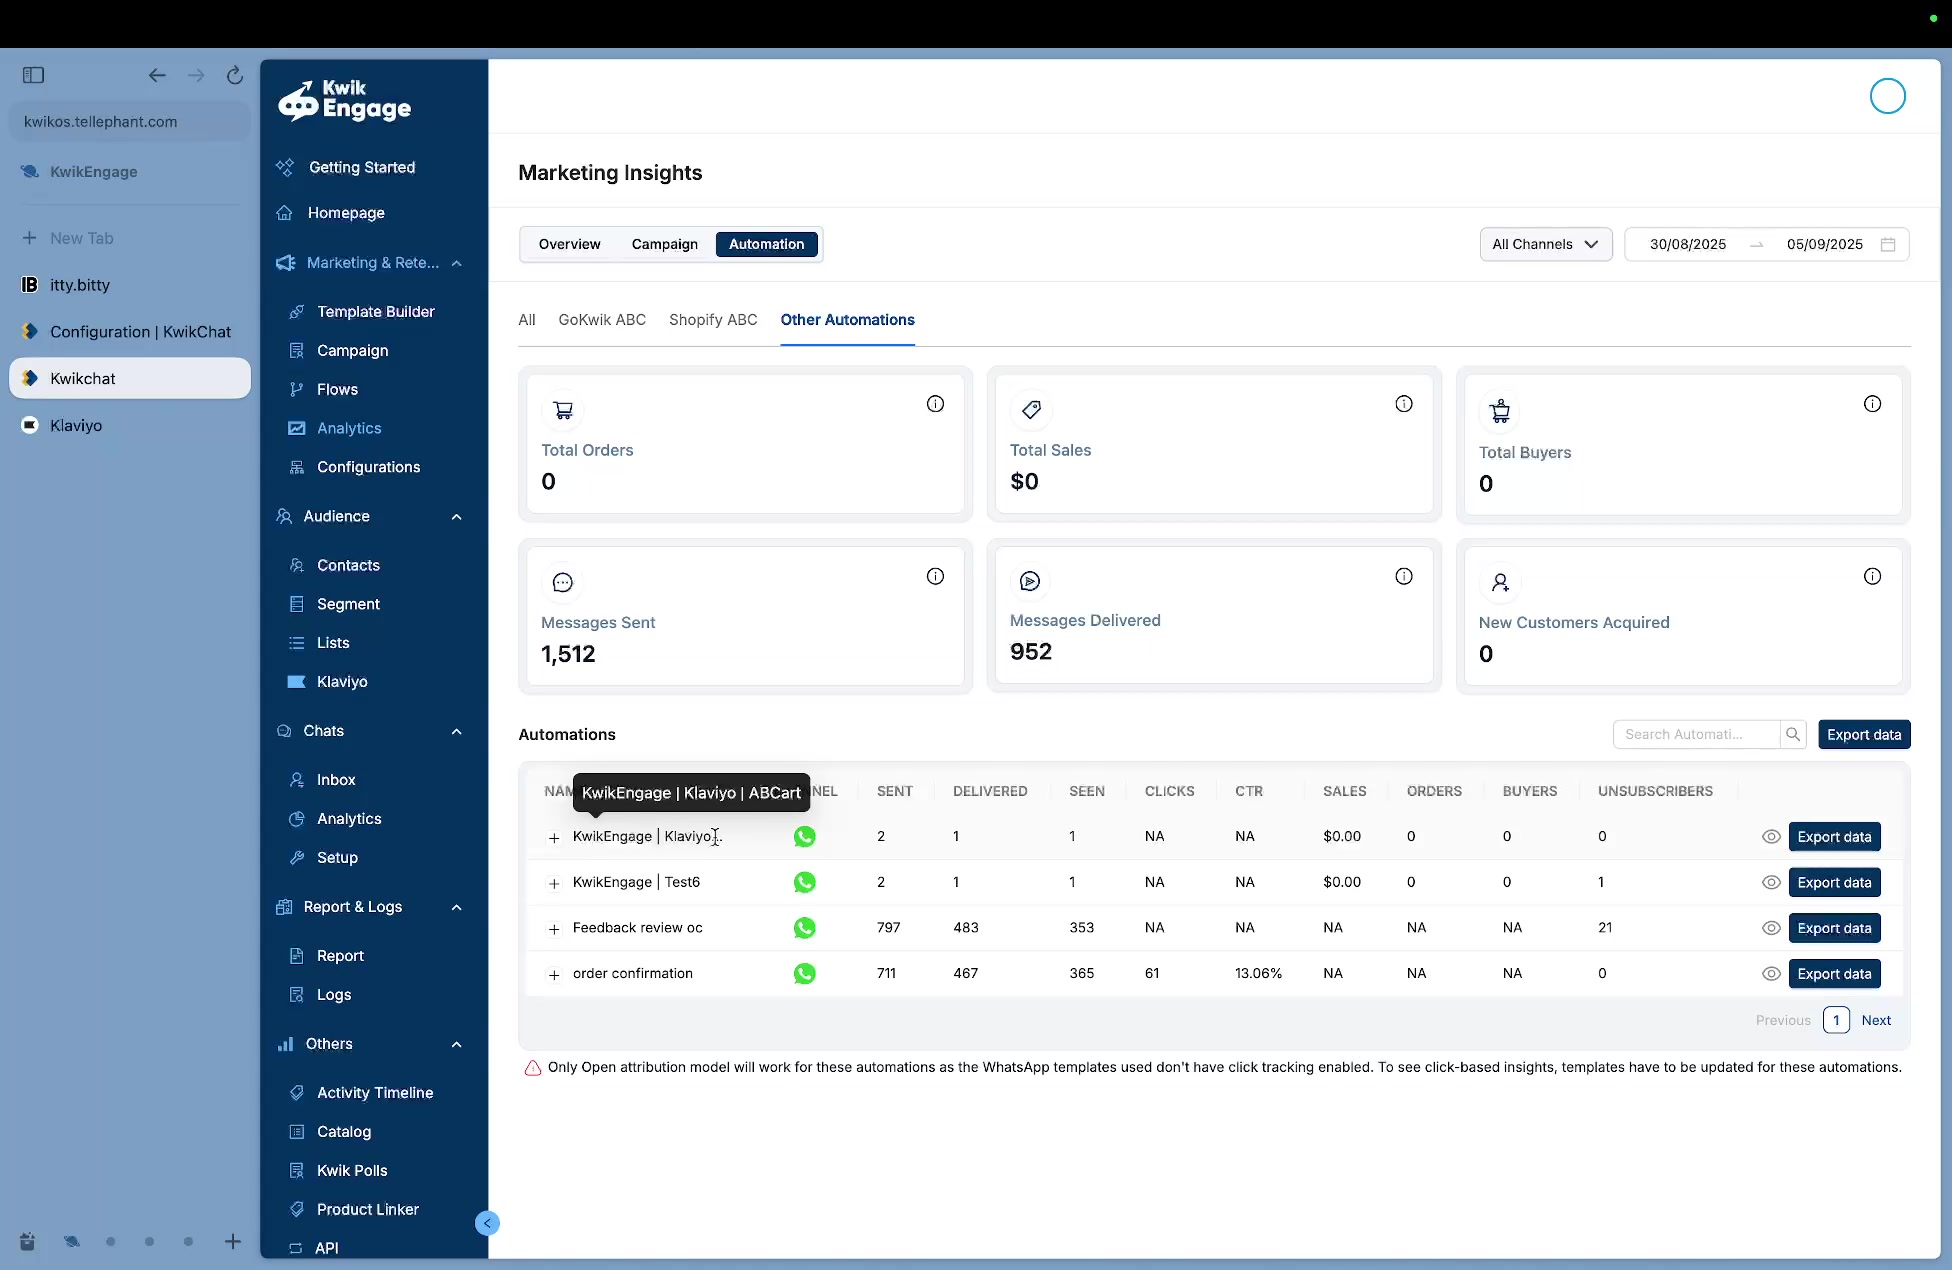Switch to the Campaign insights tab
1952x1270 pixels.
pyautogui.click(x=665, y=245)
